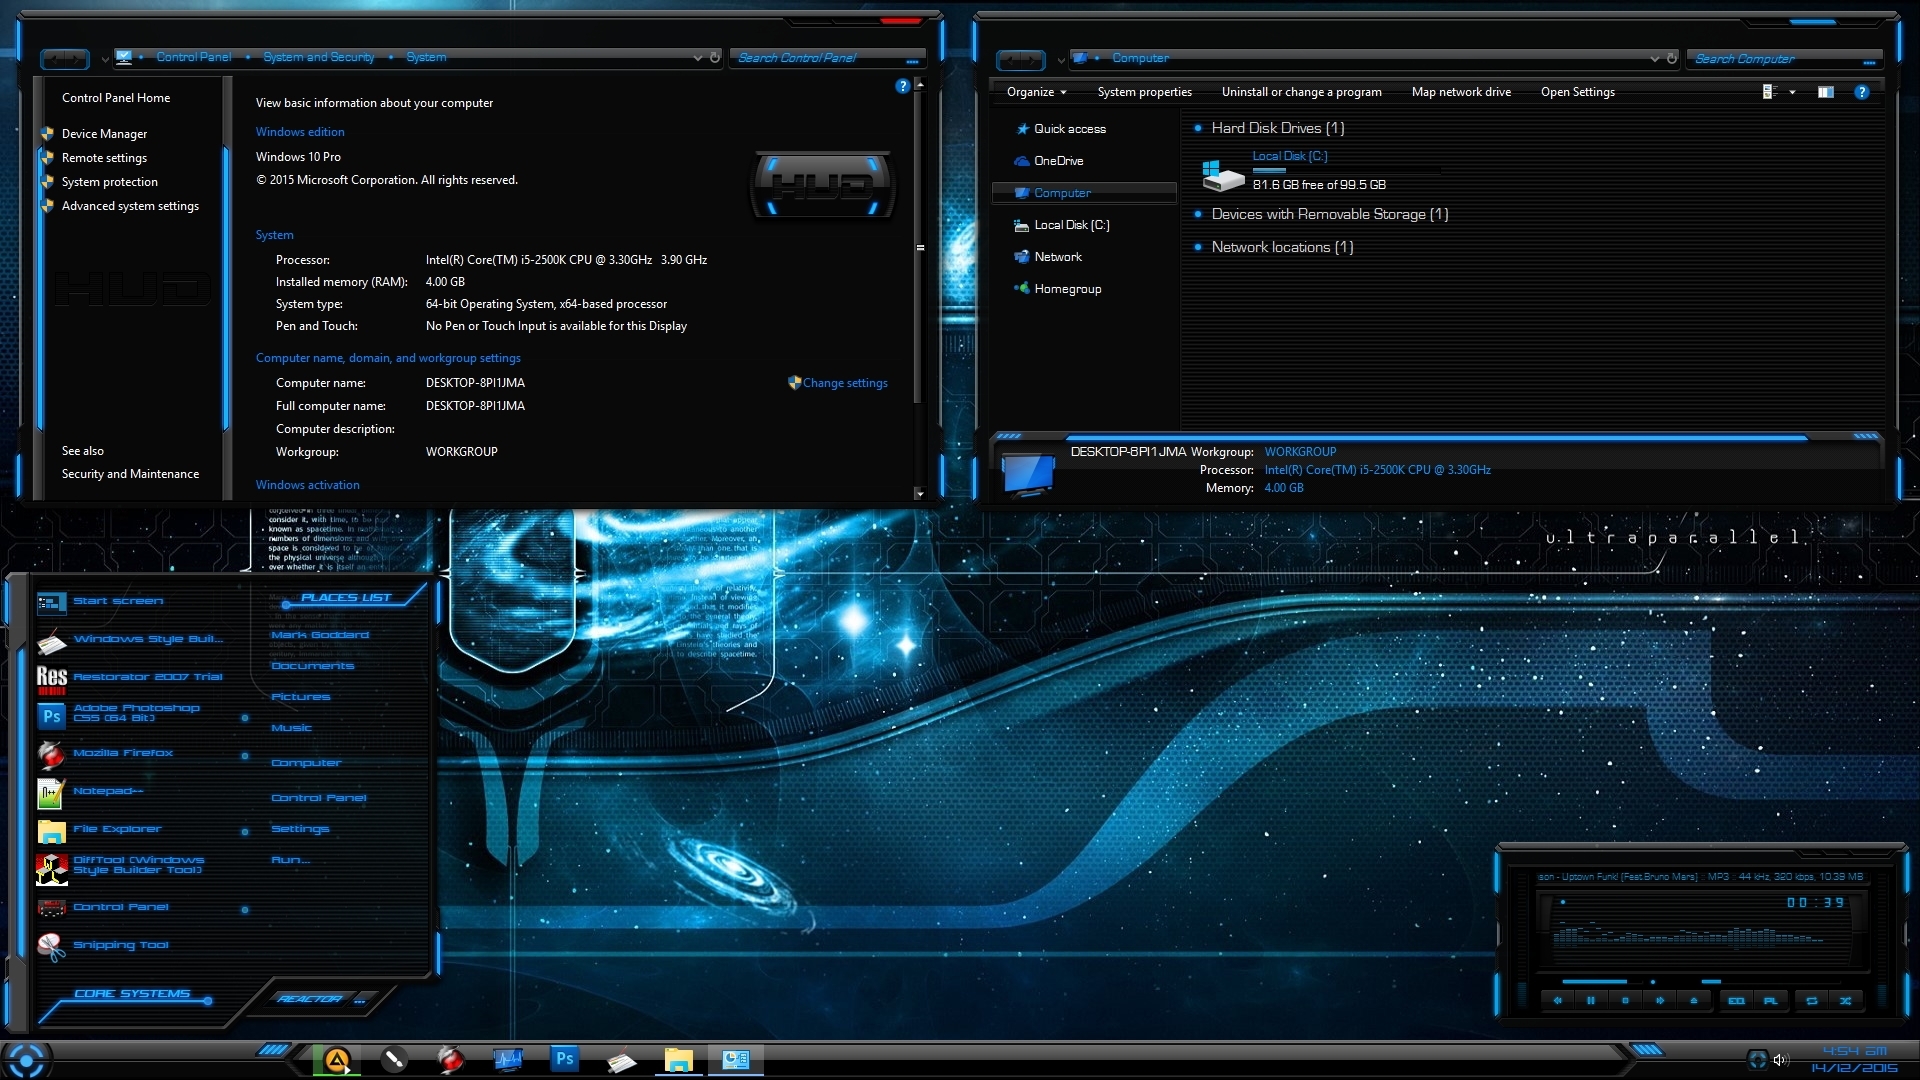Click Uninstall or change a program button
This screenshot has width=1920, height=1080.
(x=1302, y=91)
